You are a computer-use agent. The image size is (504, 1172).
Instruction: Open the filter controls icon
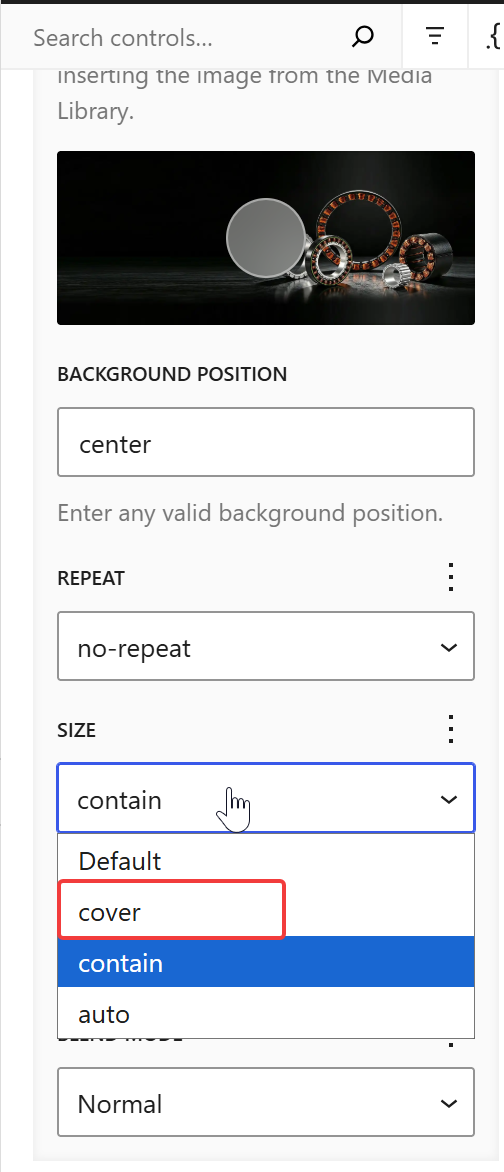(x=434, y=37)
